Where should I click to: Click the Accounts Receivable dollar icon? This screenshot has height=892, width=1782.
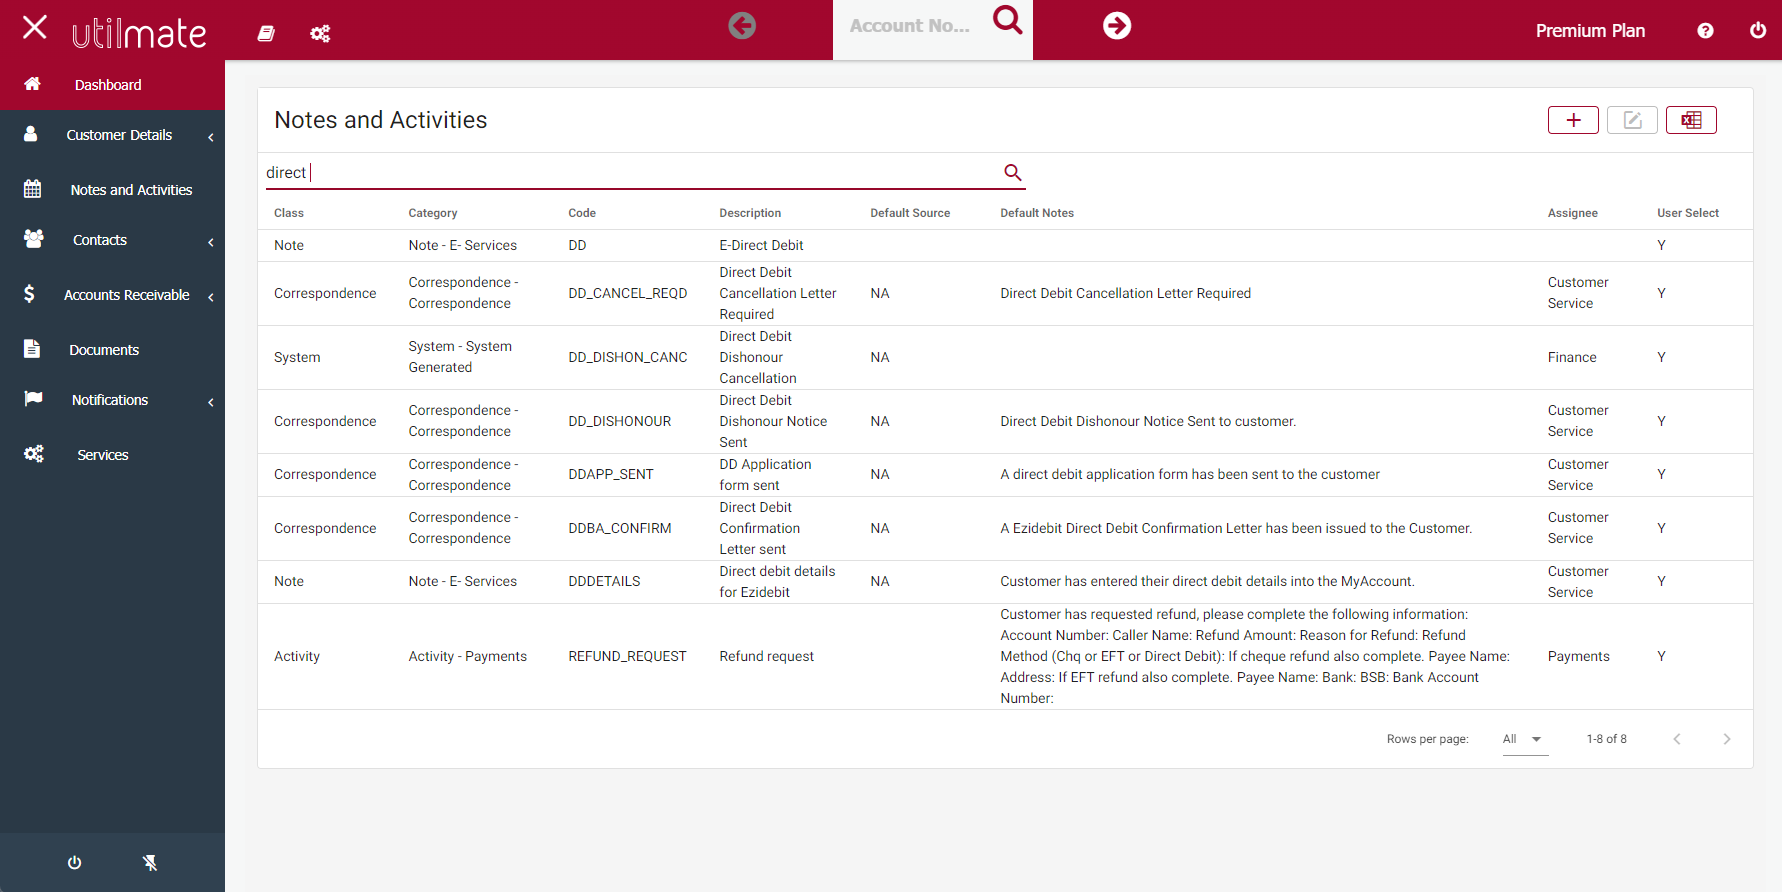(30, 293)
